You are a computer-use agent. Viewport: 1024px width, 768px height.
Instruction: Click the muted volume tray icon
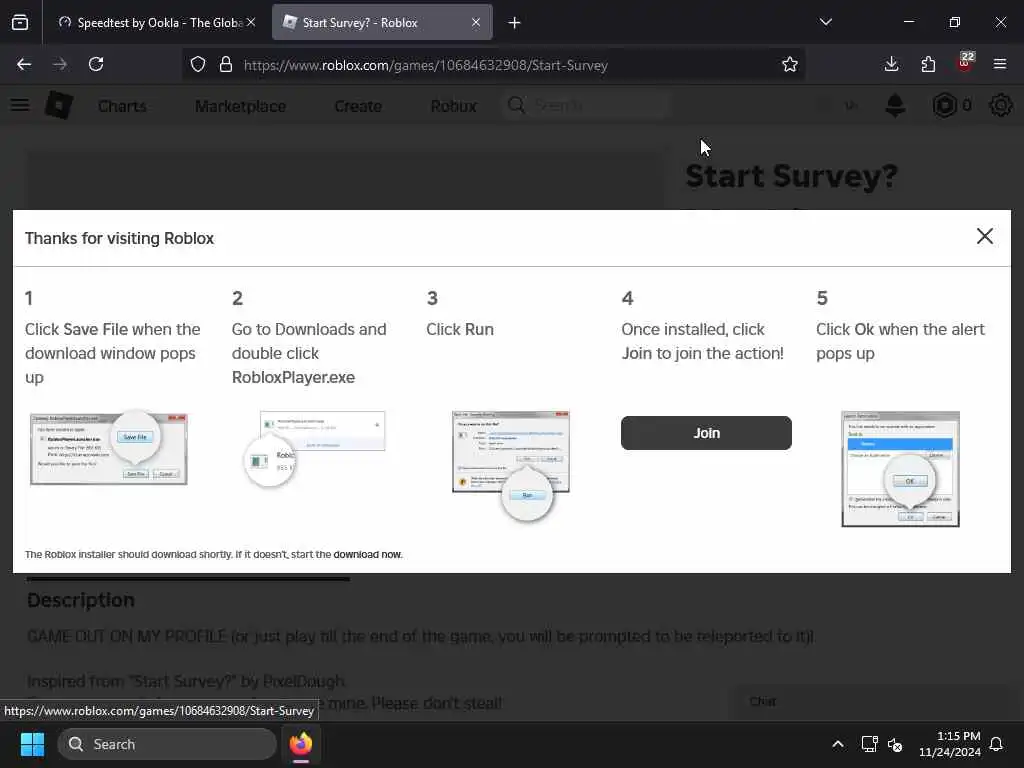[895, 744]
